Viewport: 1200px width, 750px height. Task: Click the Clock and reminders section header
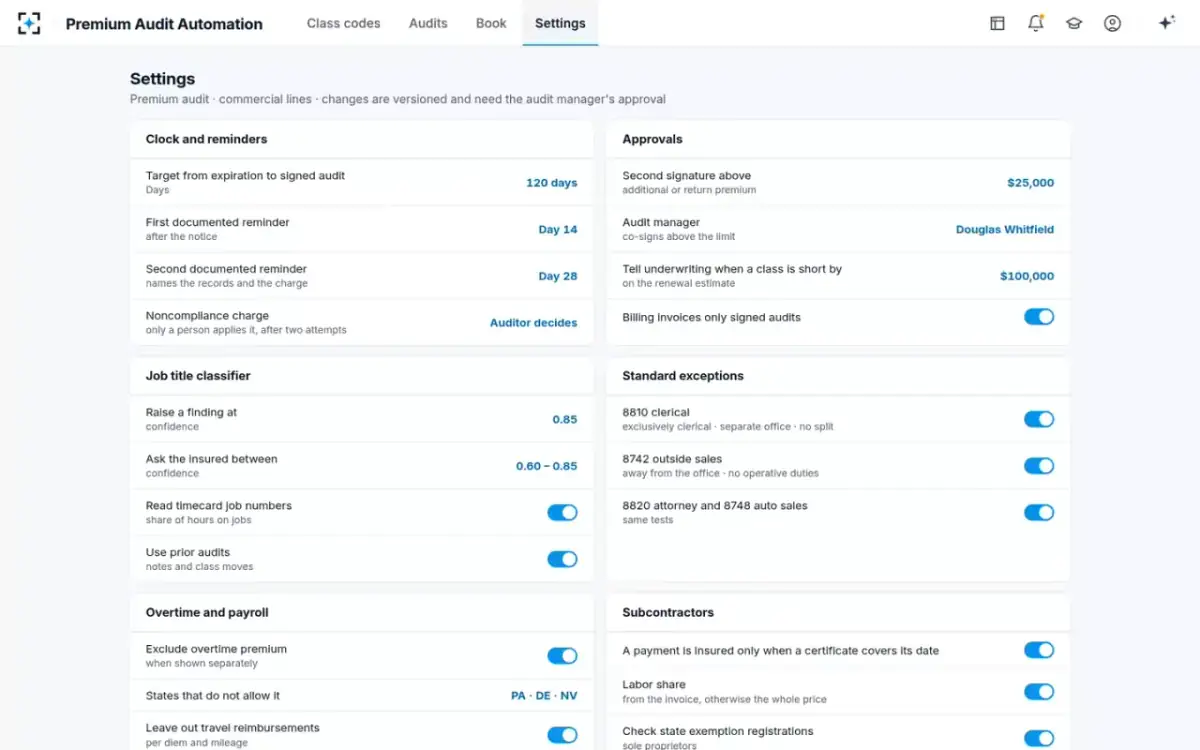pyautogui.click(x=206, y=139)
